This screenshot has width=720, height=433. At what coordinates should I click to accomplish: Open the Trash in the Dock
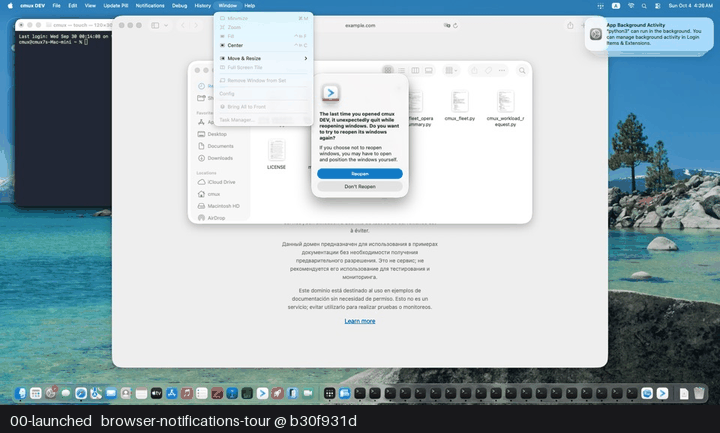(699, 393)
